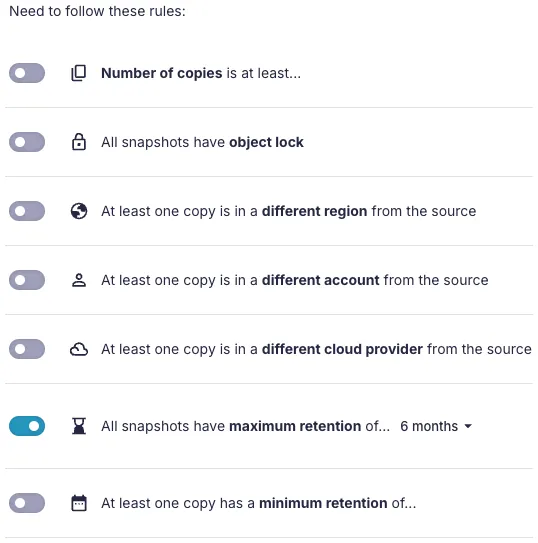Disable the maximum retention toggle
The width and height of the screenshot is (538, 543).
tap(27, 426)
